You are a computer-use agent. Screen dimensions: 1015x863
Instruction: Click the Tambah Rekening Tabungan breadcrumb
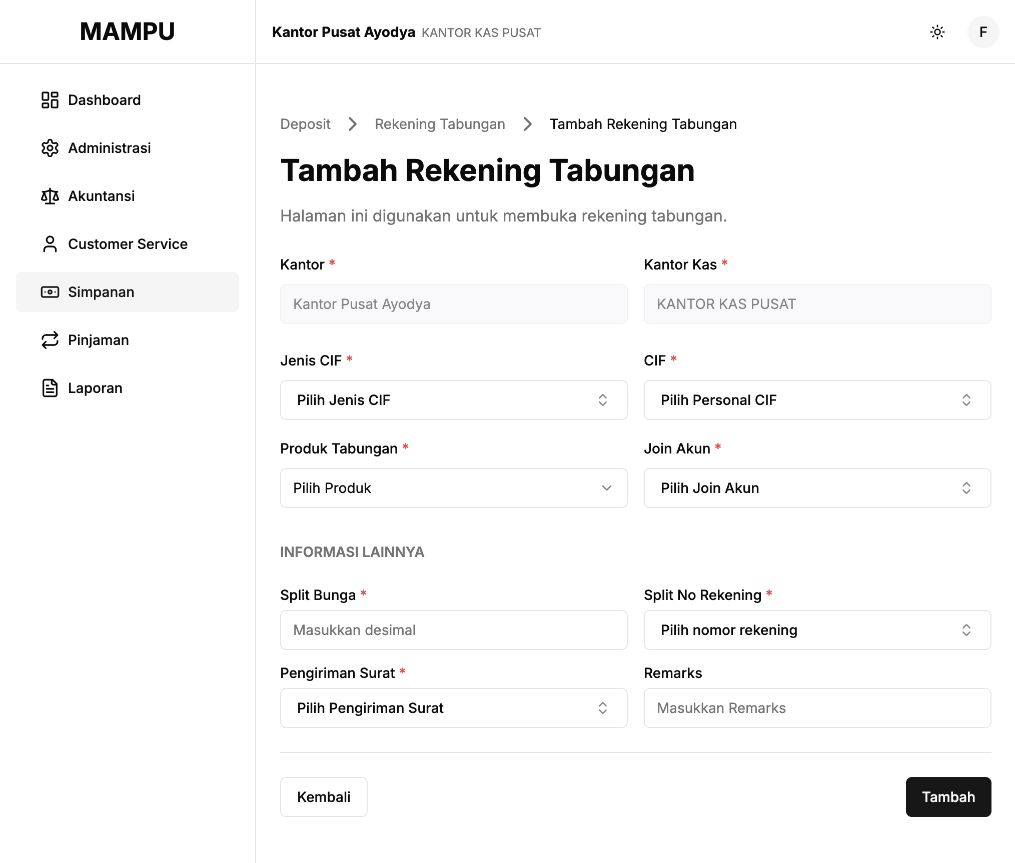coord(643,124)
